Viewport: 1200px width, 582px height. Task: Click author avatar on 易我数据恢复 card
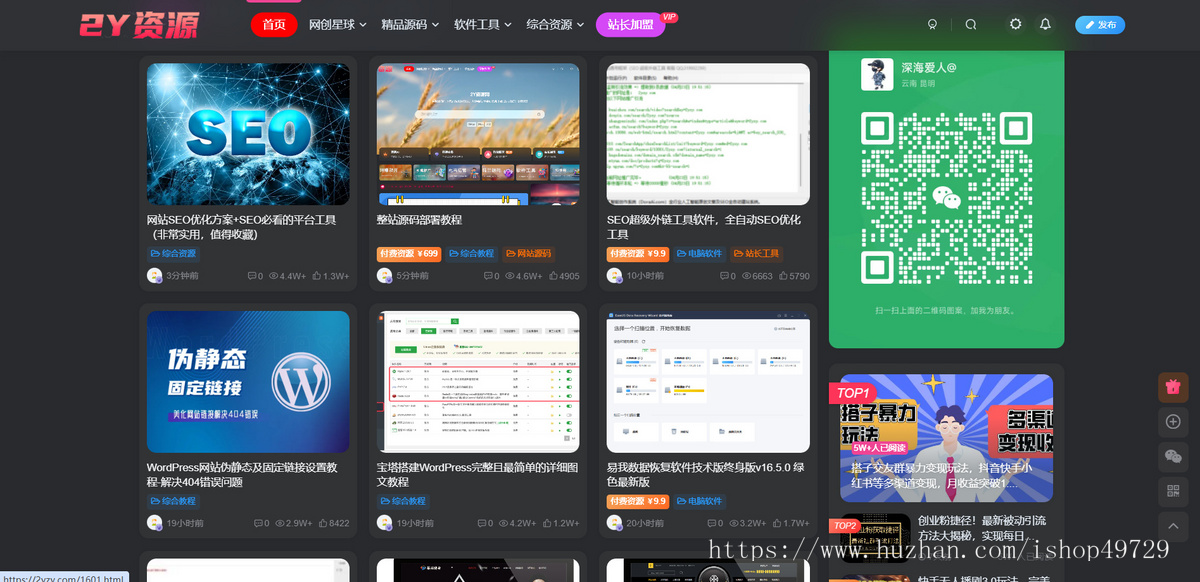[615, 522]
